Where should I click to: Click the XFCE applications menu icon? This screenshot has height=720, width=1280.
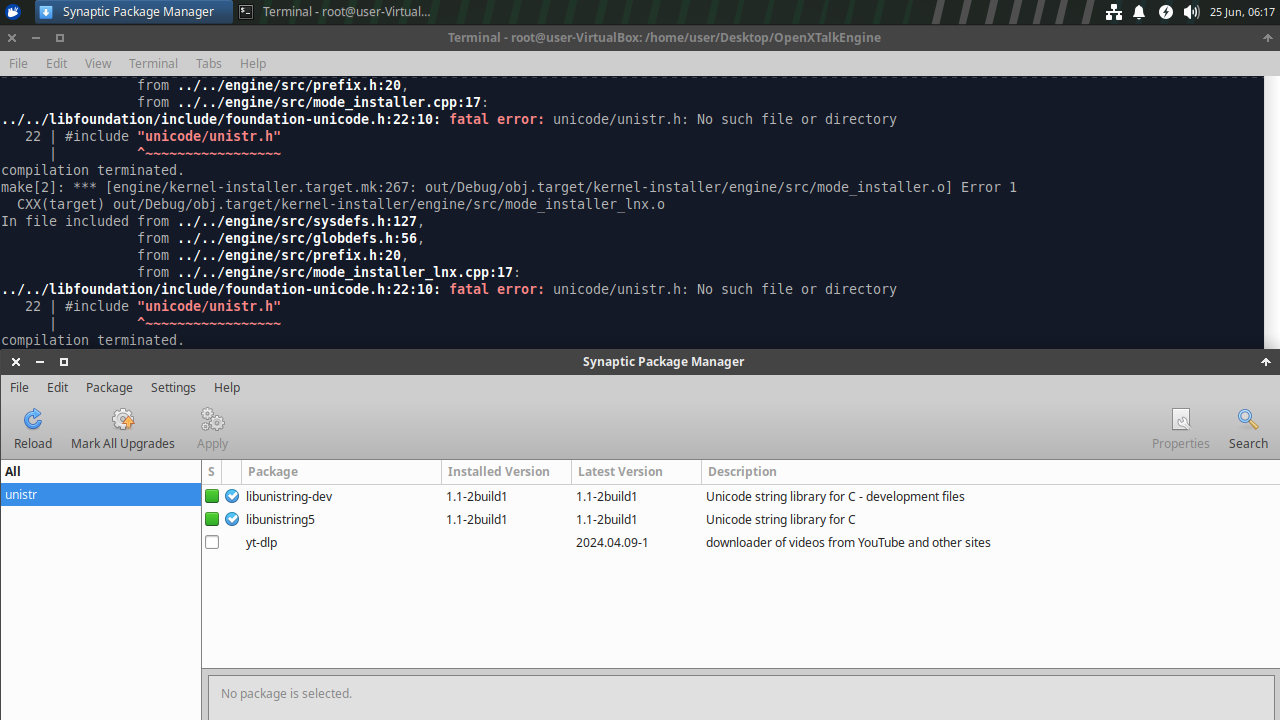tap(13, 12)
